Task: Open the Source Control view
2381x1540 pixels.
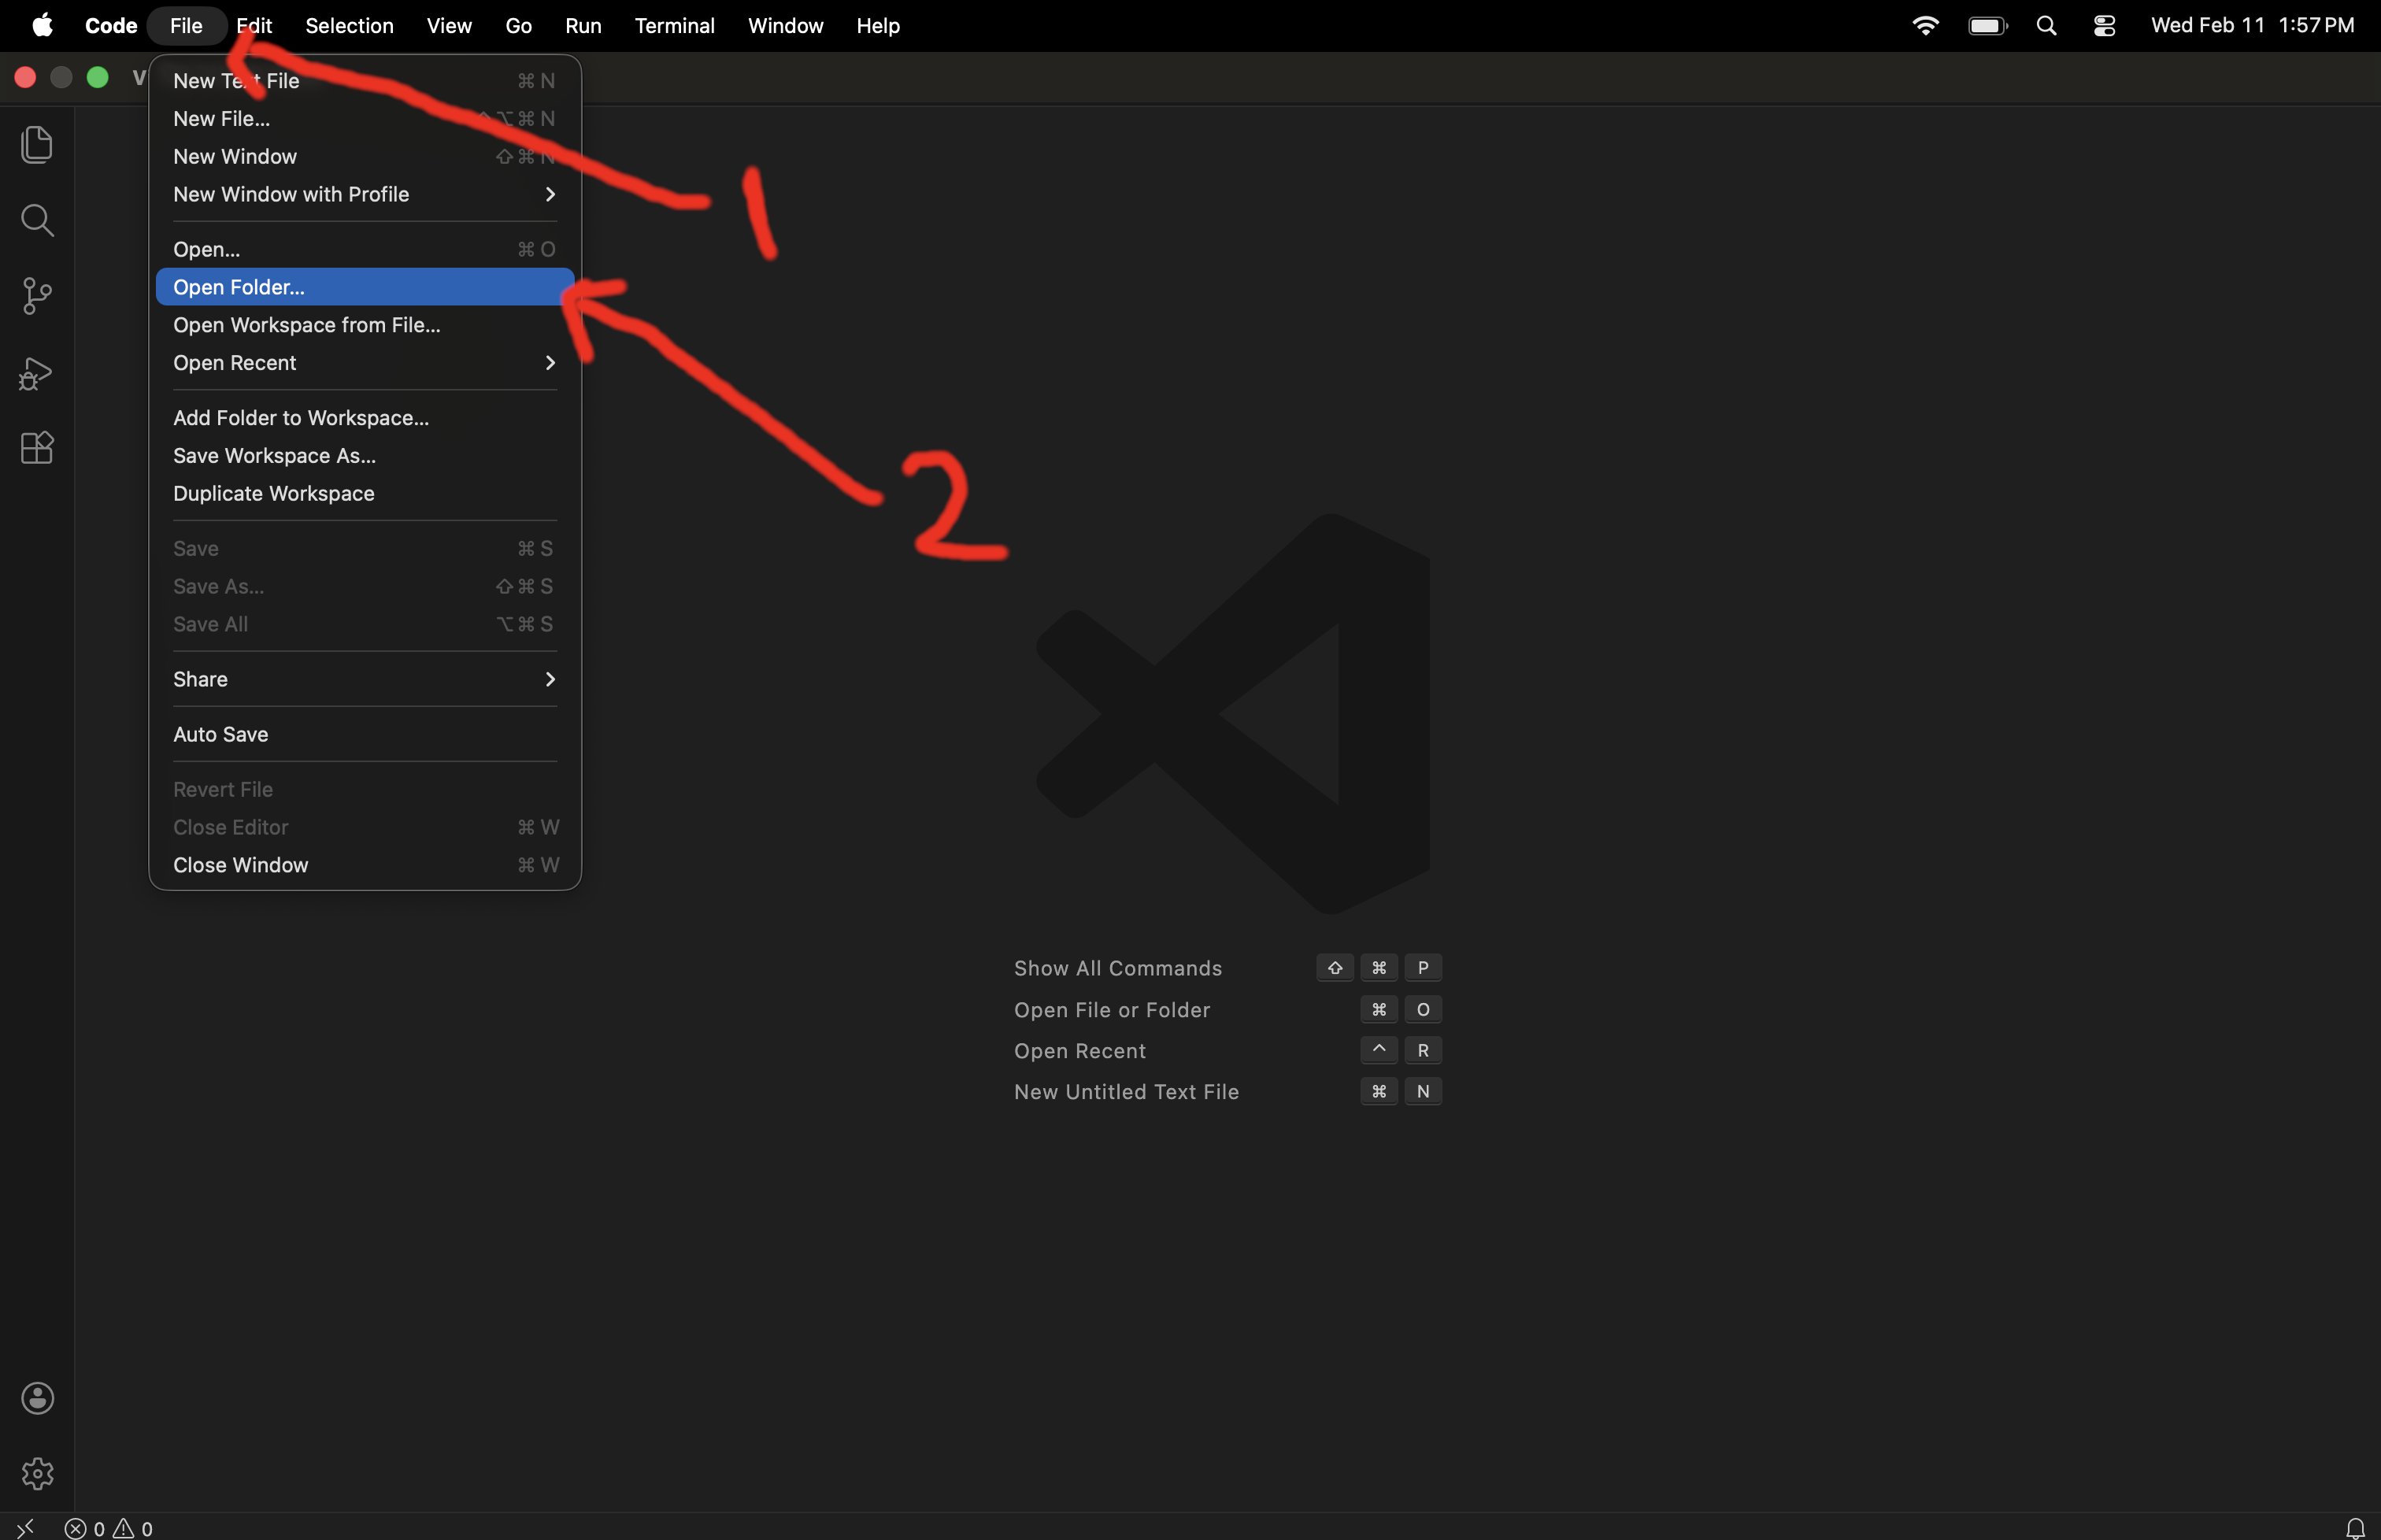Action: pos(37,295)
